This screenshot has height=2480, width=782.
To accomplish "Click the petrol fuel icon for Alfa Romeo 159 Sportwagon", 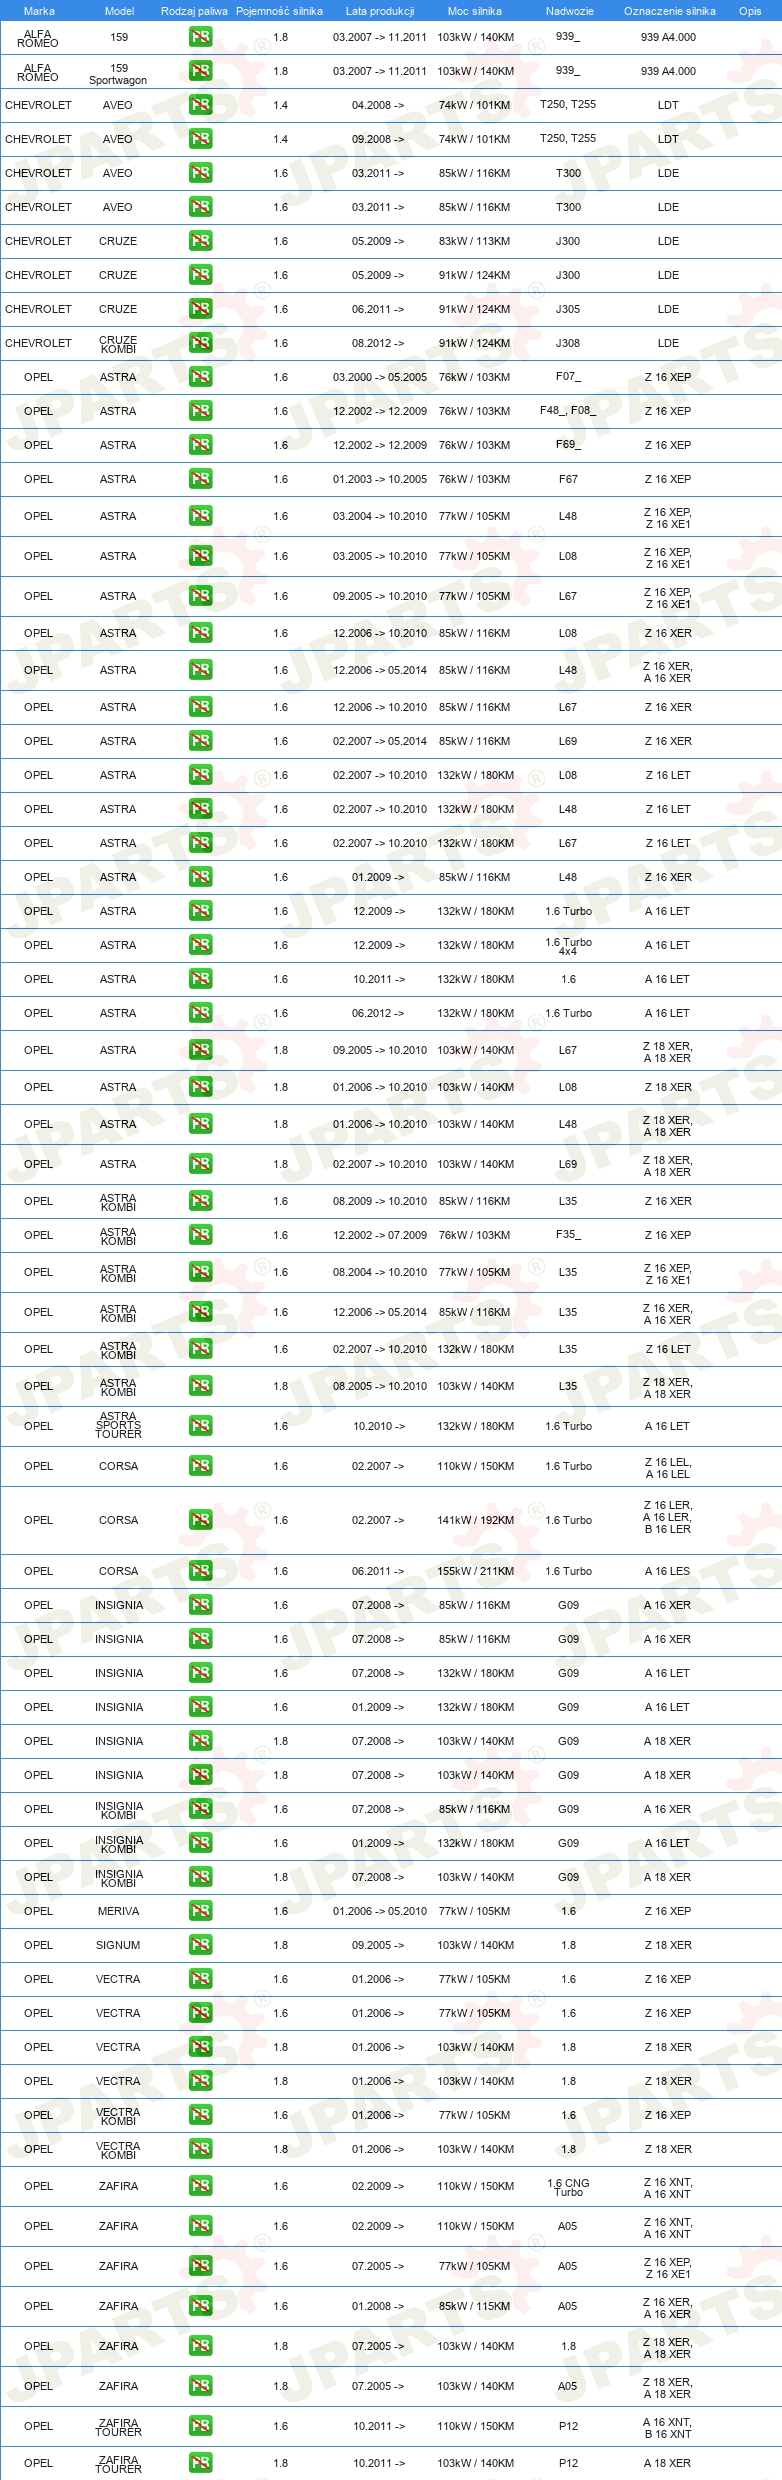I will click(200, 71).
